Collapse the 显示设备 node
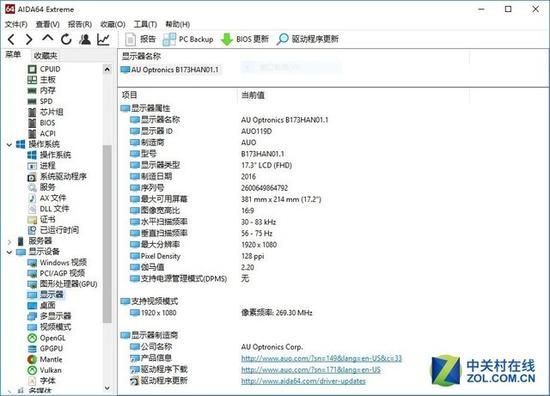This screenshot has width=550, height=396. point(9,252)
